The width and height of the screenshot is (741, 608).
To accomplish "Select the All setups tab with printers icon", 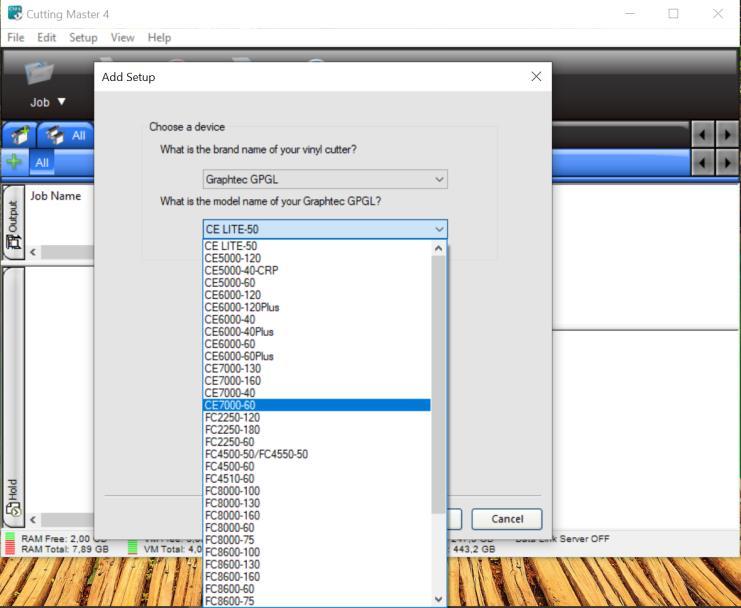I will pos(66,136).
